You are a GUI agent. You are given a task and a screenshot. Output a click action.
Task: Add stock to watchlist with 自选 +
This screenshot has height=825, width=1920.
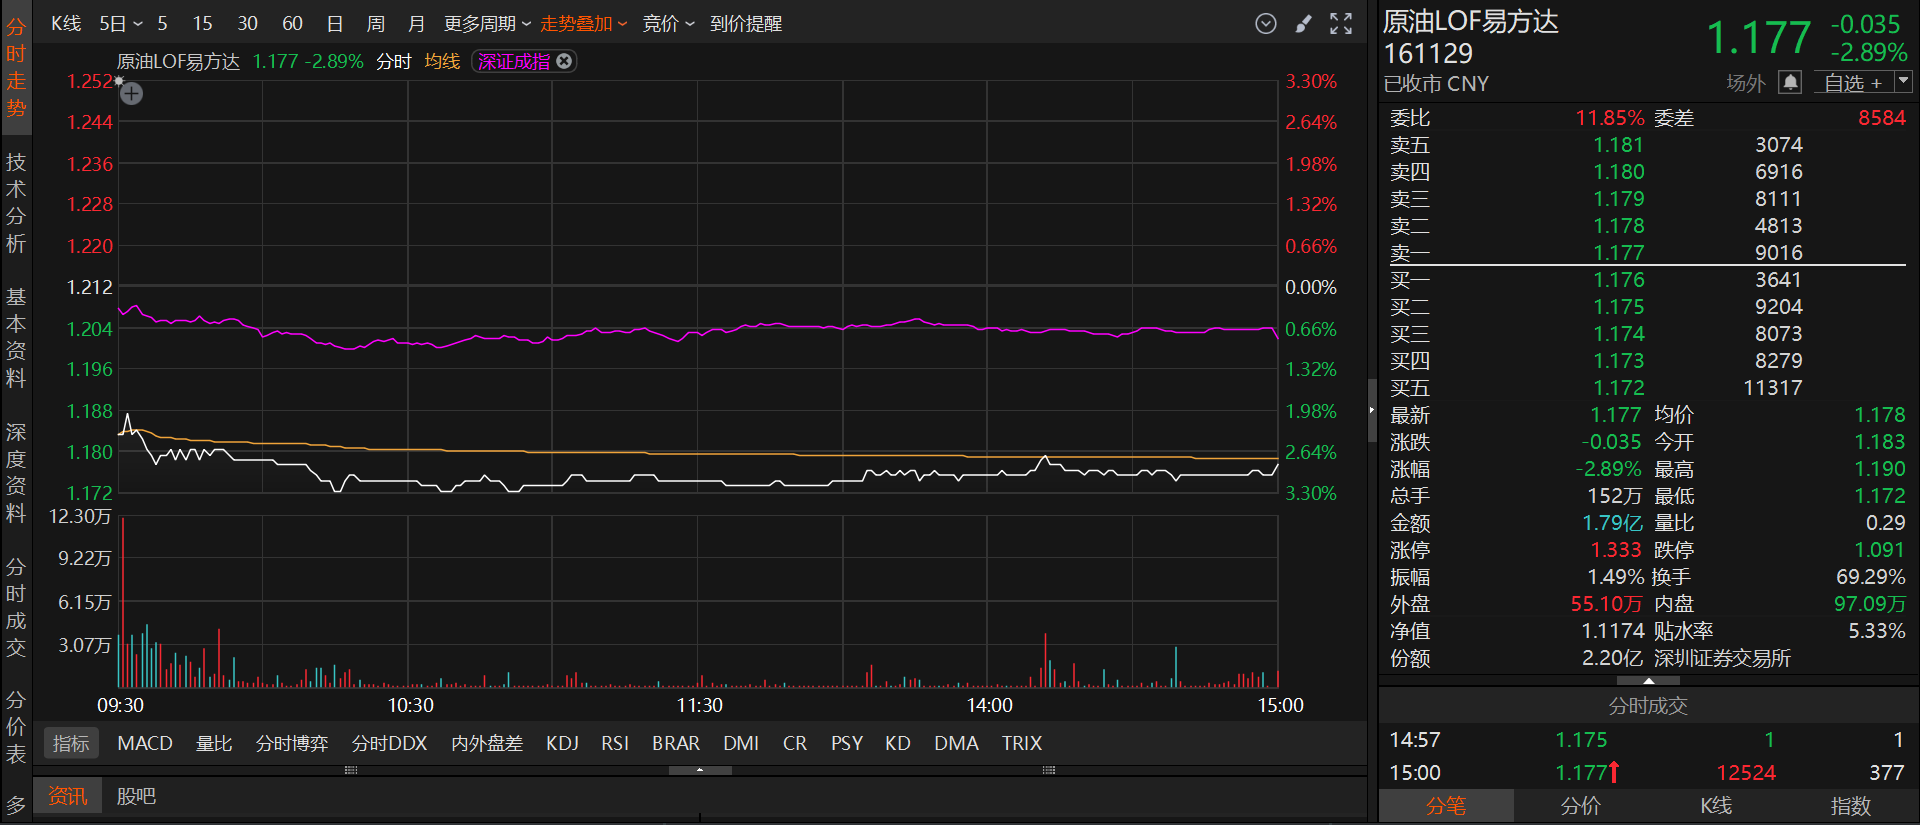coord(1852,83)
